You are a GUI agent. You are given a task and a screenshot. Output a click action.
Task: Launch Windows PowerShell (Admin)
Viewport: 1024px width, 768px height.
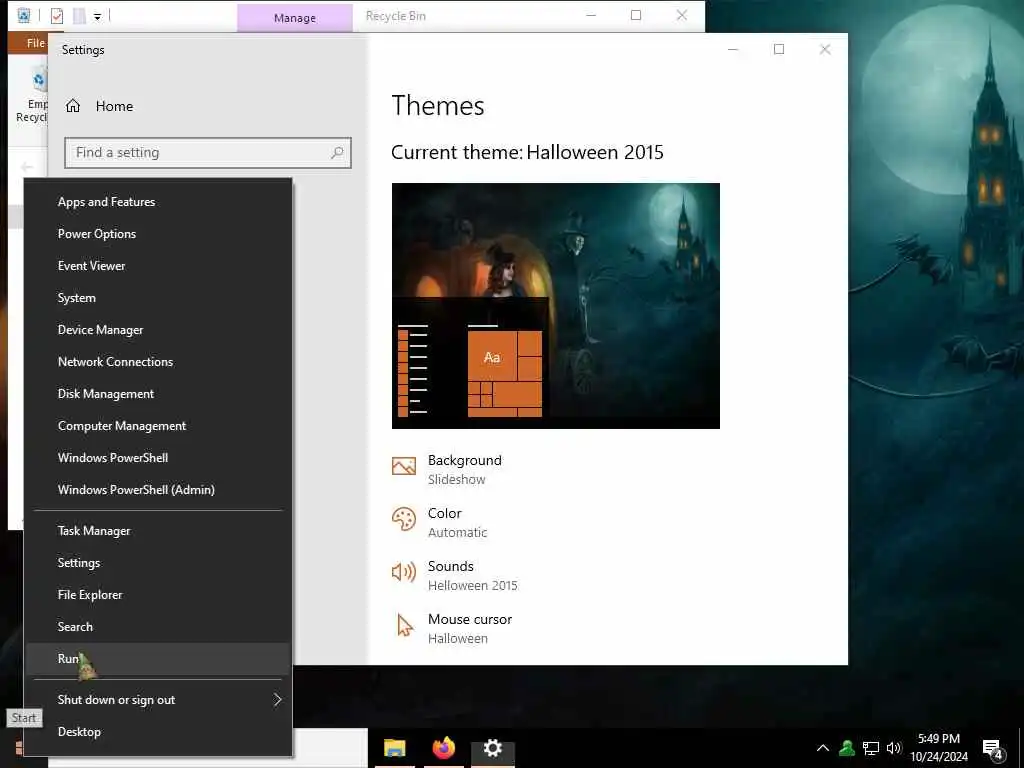[x=158, y=490]
